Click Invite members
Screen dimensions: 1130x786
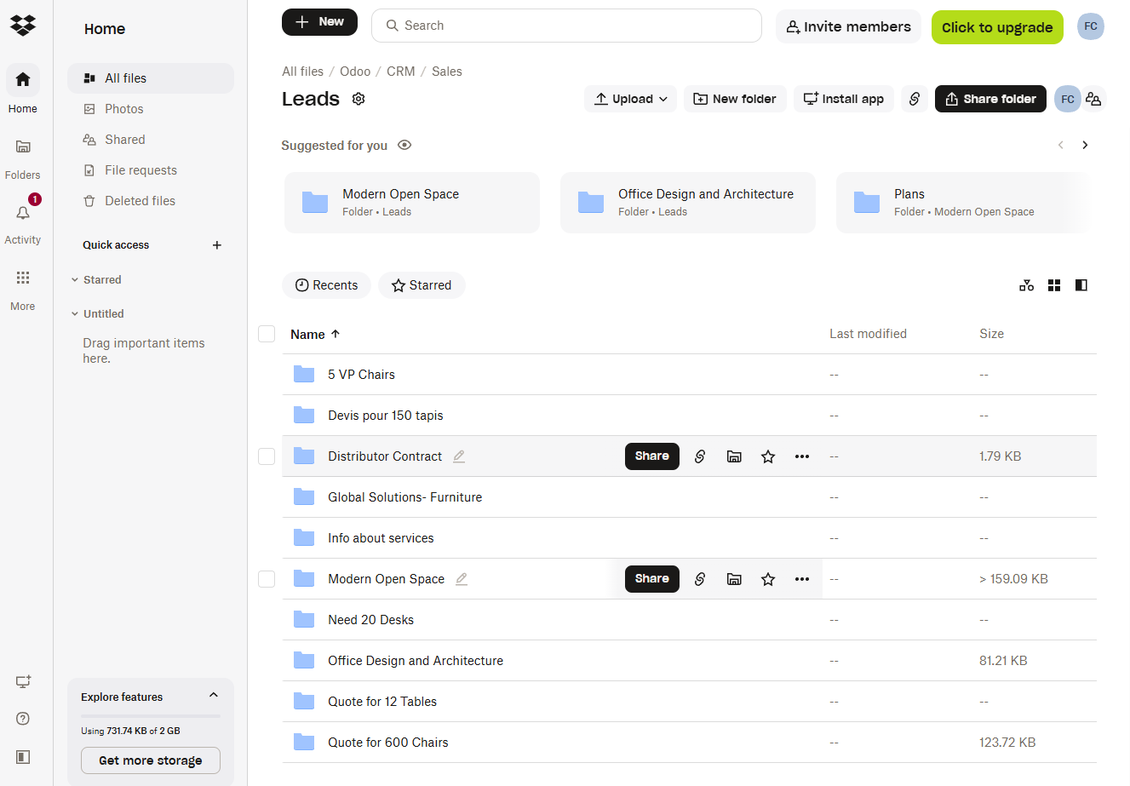[848, 27]
